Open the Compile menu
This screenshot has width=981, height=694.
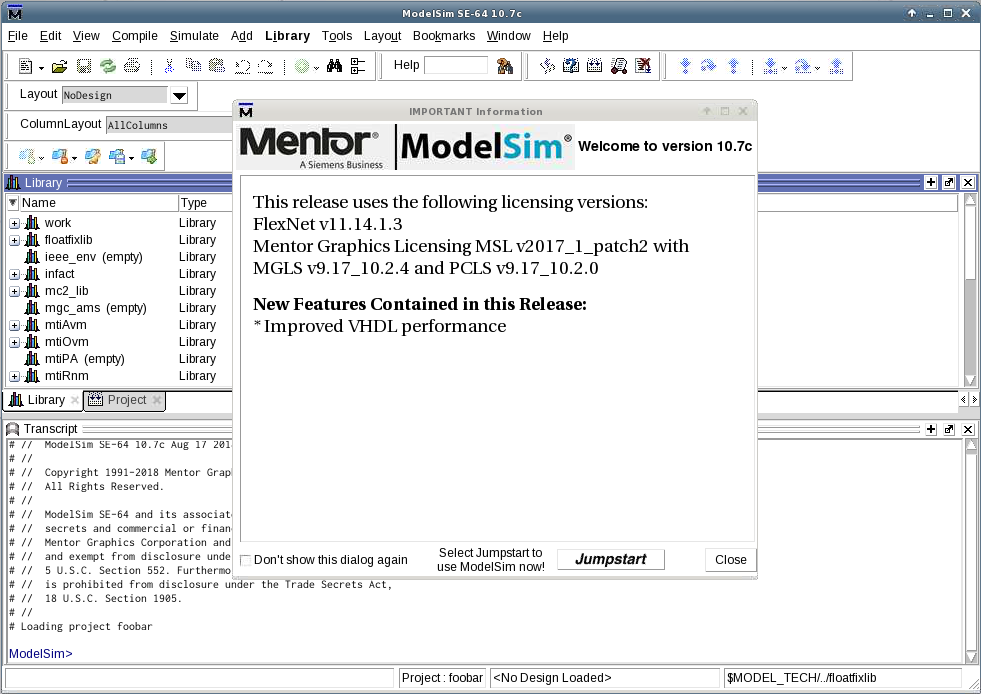135,36
